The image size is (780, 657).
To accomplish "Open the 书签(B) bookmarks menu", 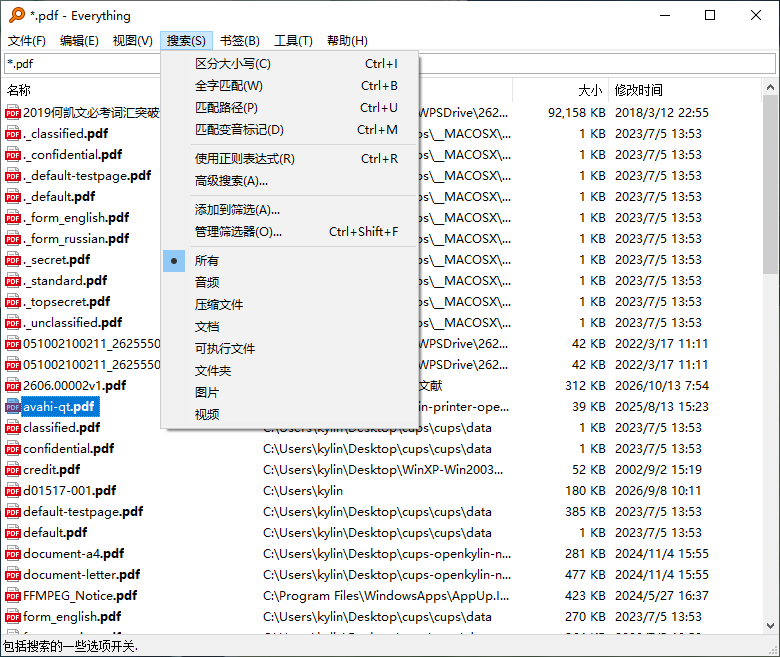I will pos(240,41).
